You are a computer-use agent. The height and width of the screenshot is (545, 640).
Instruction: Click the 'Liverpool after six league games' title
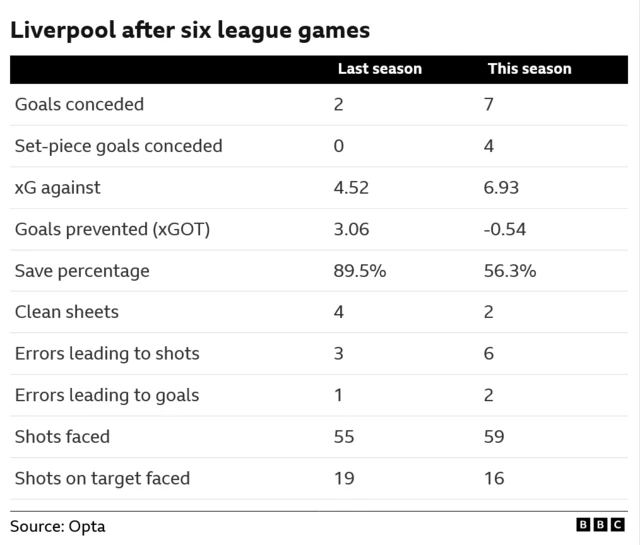click(x=190, y=30)
